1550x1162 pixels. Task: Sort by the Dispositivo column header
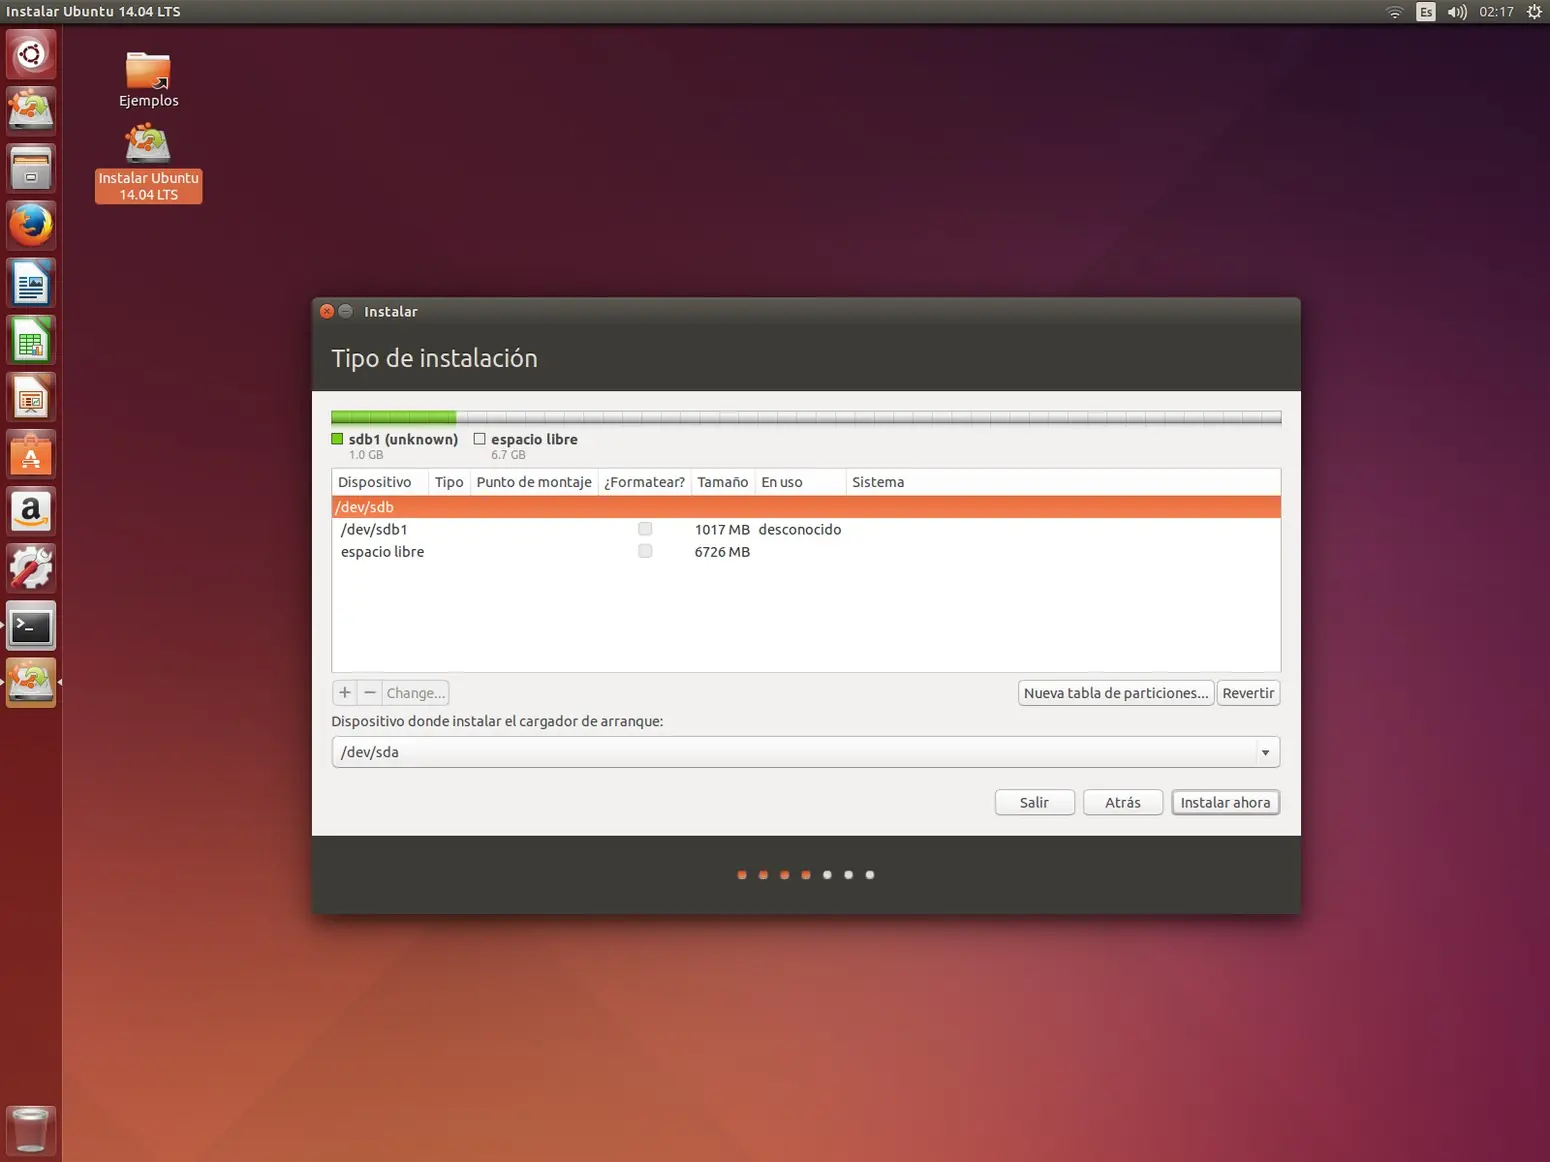tap(380, 482)
